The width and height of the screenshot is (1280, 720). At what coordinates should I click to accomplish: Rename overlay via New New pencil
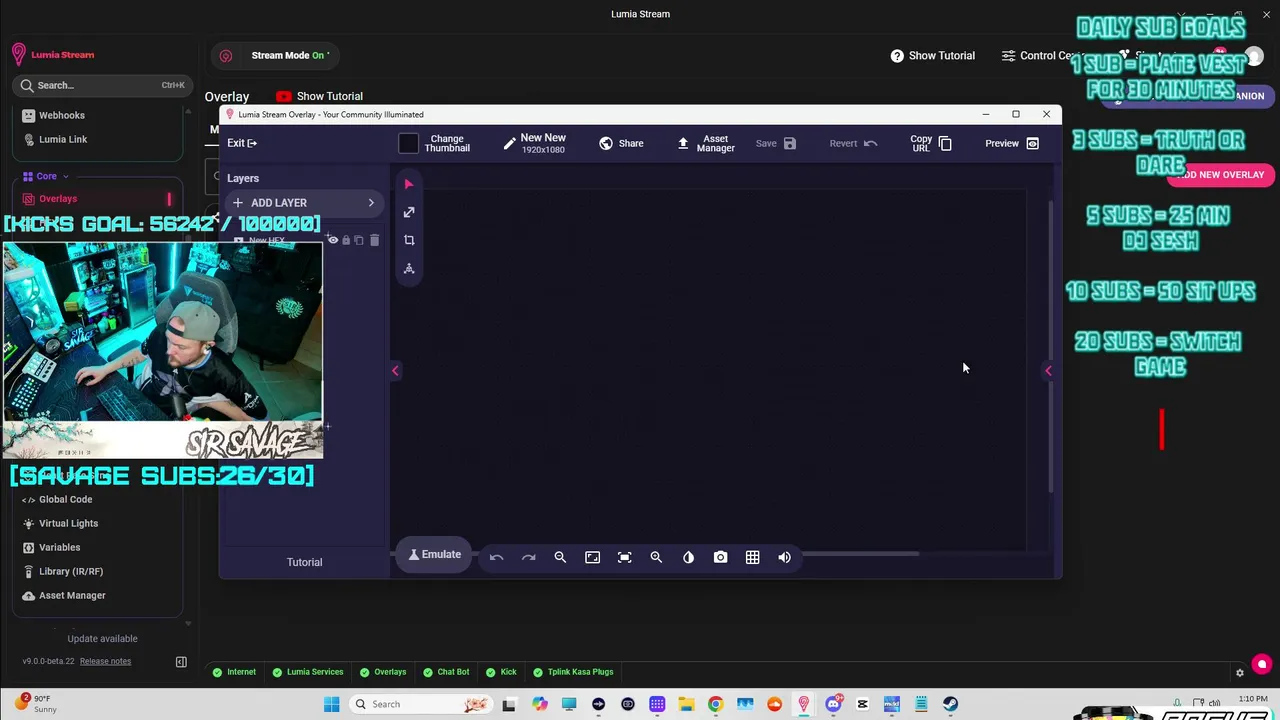[509, 144]
